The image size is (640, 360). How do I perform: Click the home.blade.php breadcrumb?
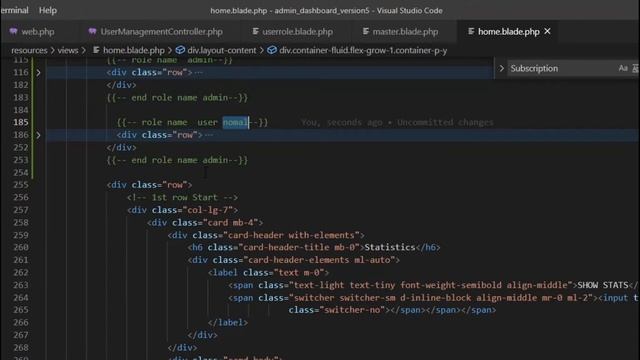133,50
